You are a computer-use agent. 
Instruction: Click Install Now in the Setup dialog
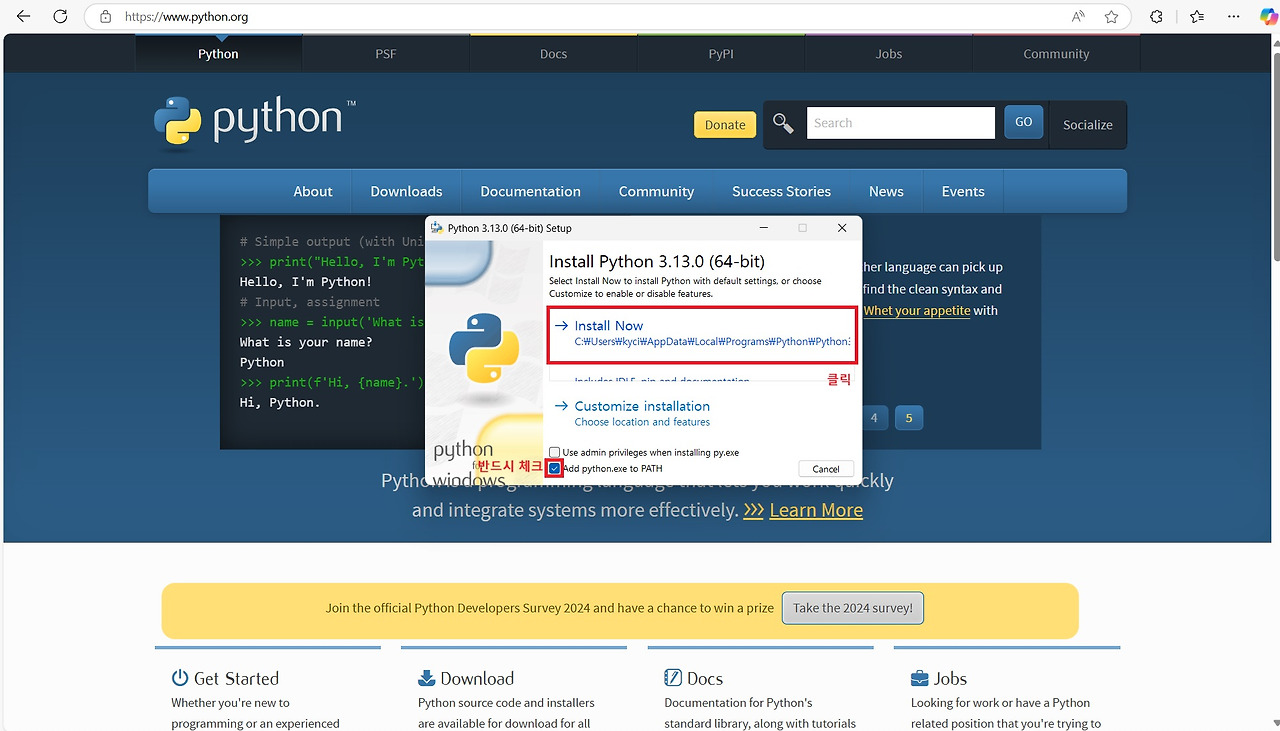pyautogui.click(x=703, y=334)
